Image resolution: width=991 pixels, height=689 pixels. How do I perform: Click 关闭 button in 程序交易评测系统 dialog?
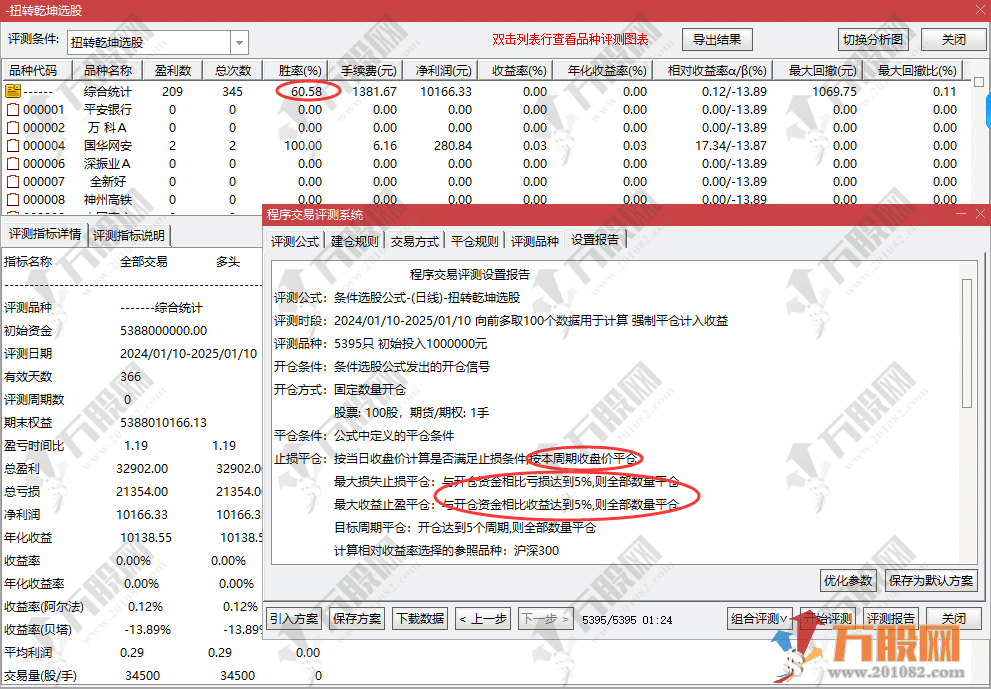pos(954,618)
